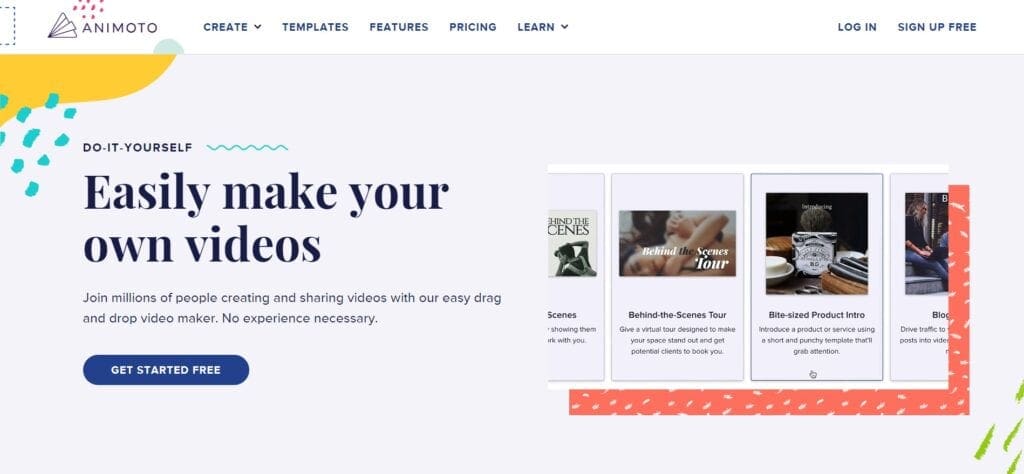
Task: Click the Easily make your own videos heading
Action: coord(266,218)
